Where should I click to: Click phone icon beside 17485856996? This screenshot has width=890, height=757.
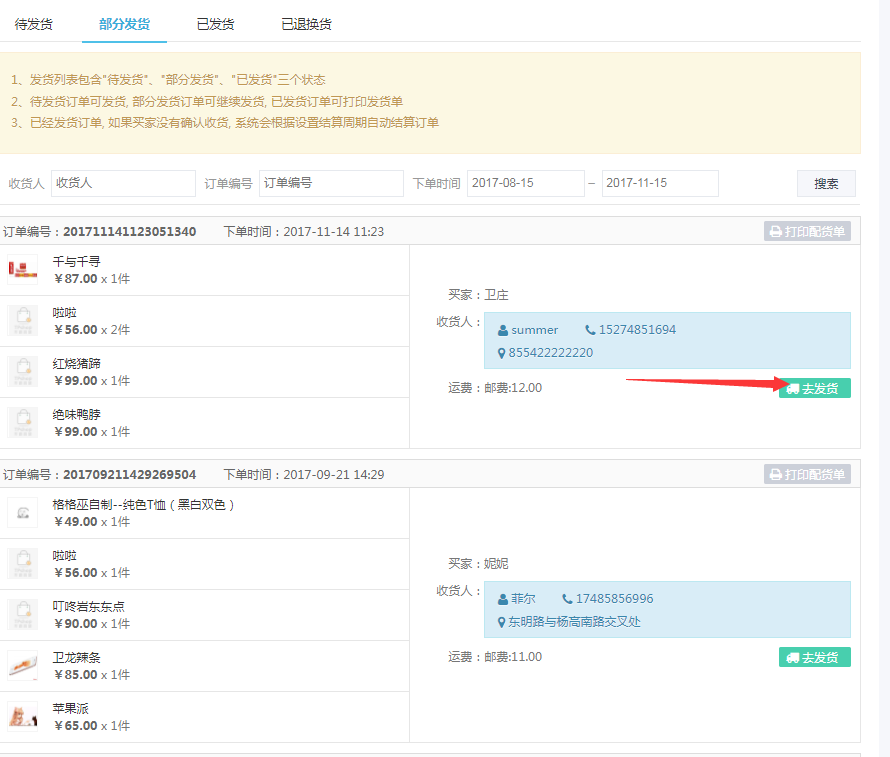pos(567,599)
